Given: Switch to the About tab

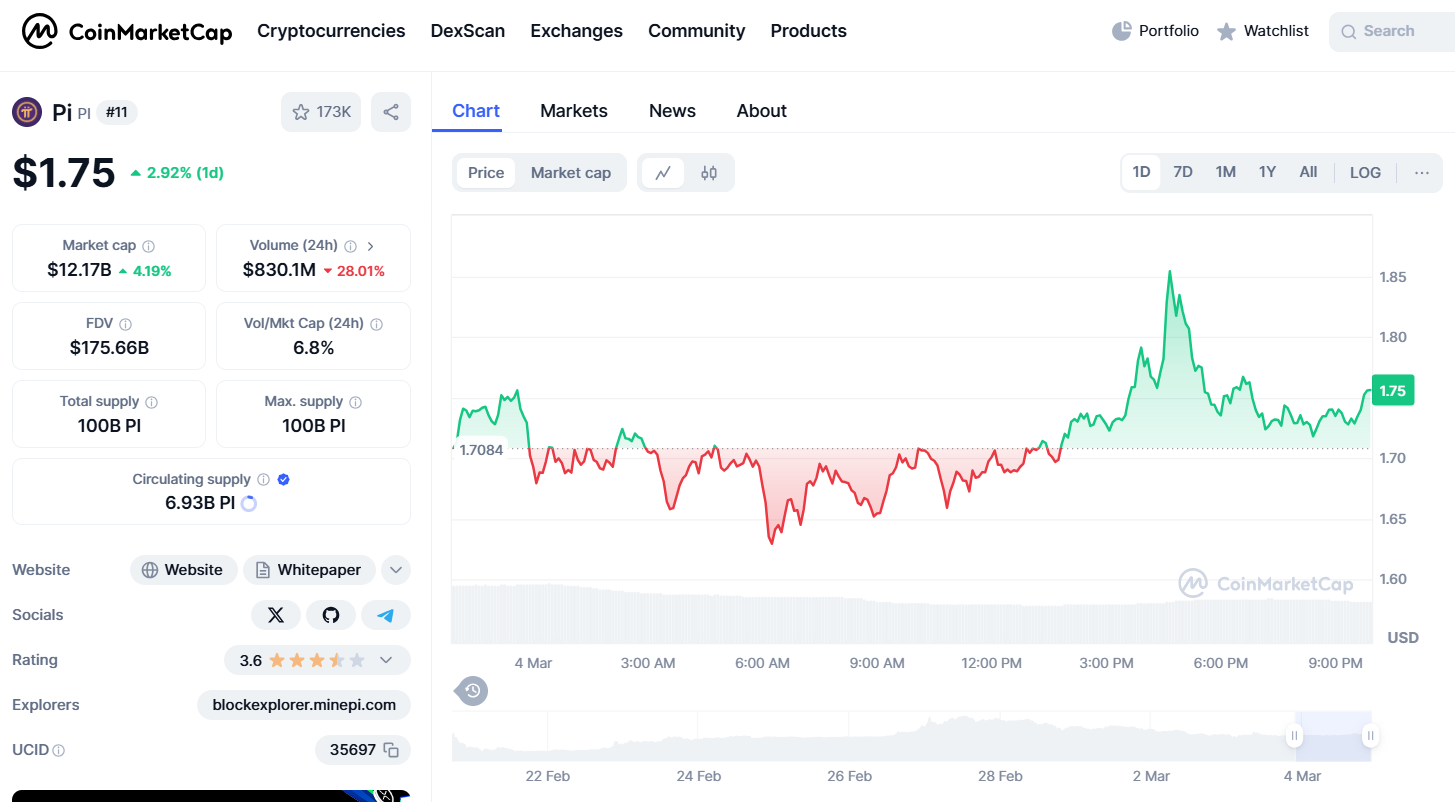Looking at the screenshot, I should pyautogui.click(x=762, y=111).
